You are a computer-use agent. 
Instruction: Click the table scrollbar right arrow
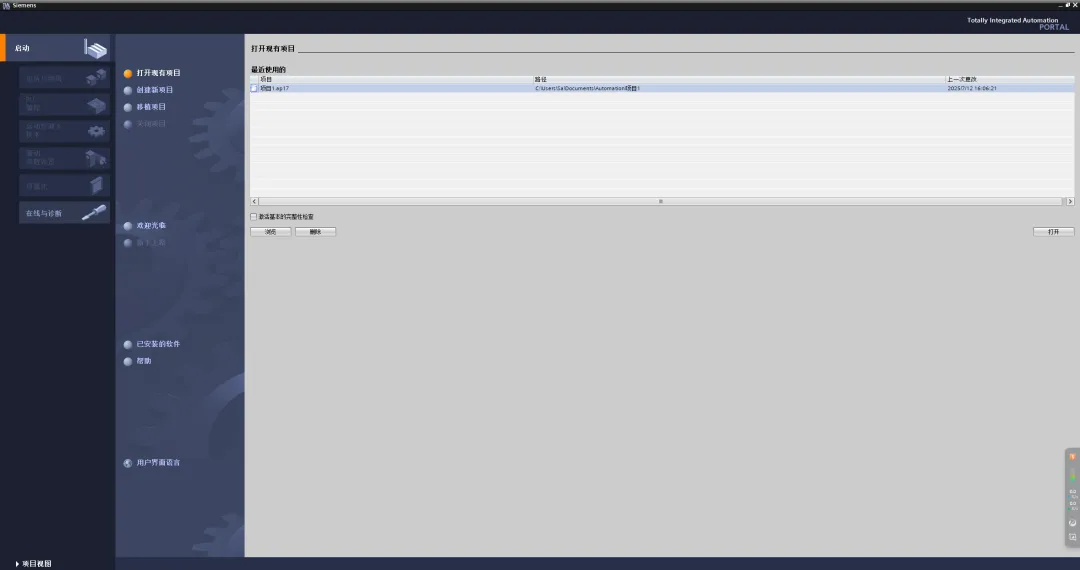(x=1070, y=202)
